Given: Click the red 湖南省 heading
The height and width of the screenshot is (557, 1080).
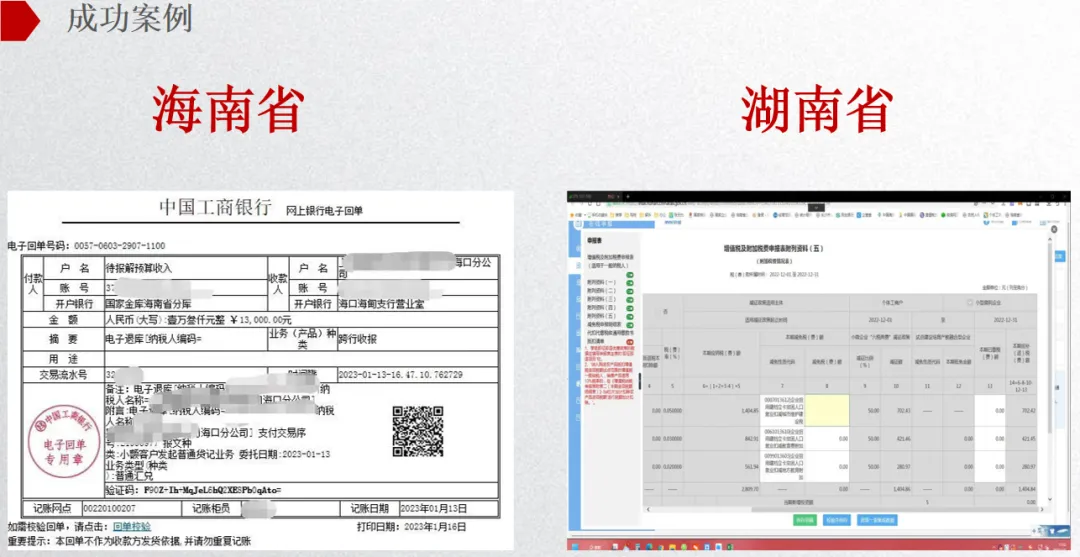Looking at the screenshot, I should coord(818,109).
